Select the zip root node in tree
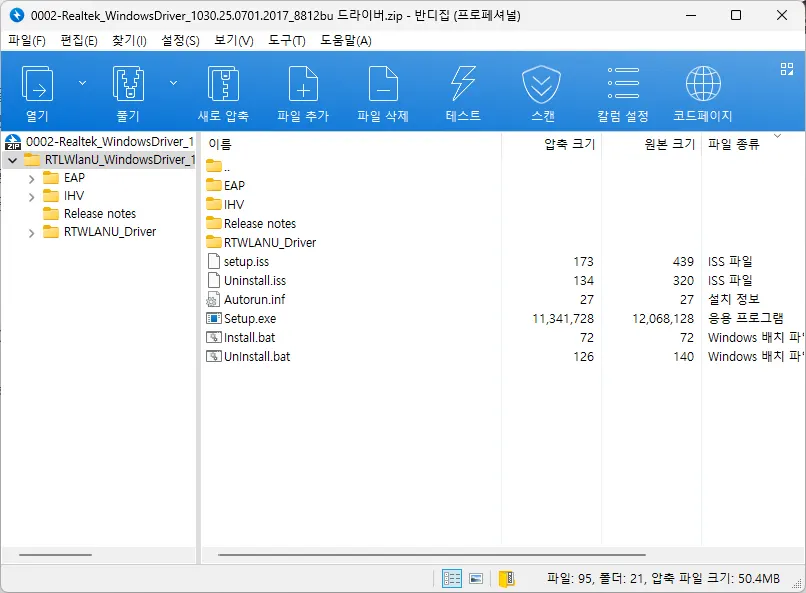Image resolution: width=806 pixels, height=593 pixels. pyautogui.click(x=100, y=142)
